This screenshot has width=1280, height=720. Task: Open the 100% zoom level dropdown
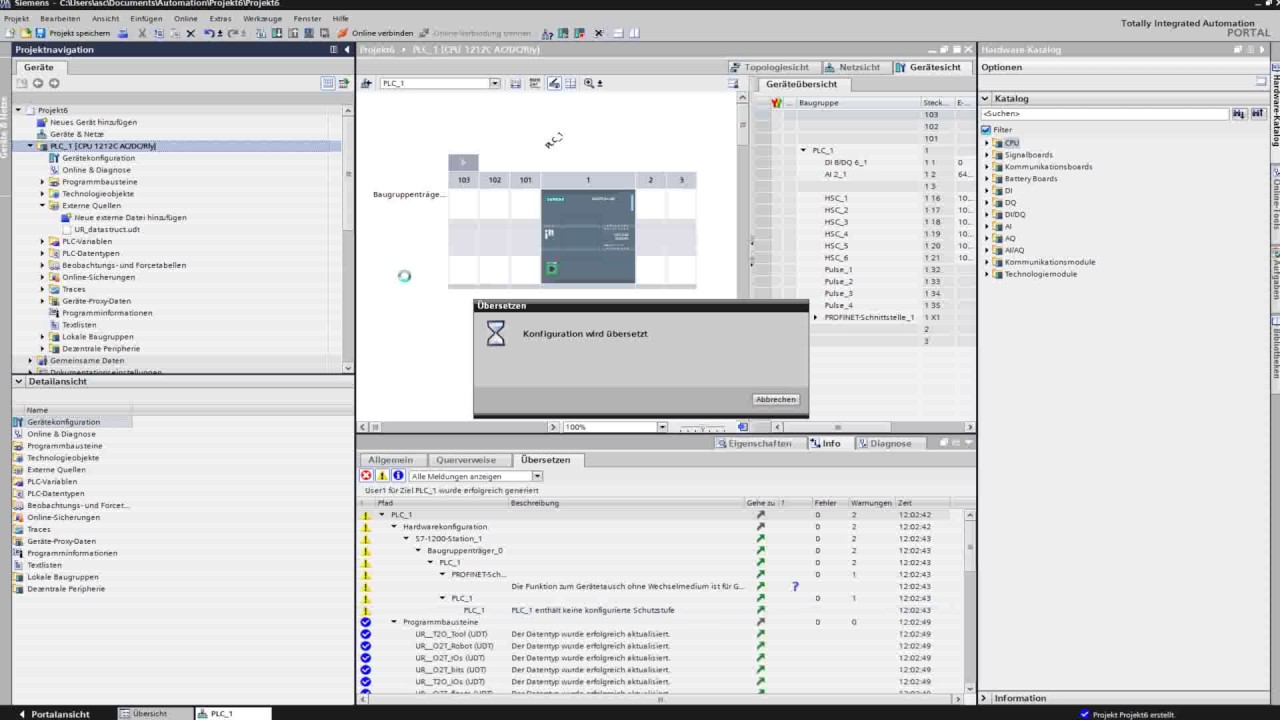[x=661, y=427]
